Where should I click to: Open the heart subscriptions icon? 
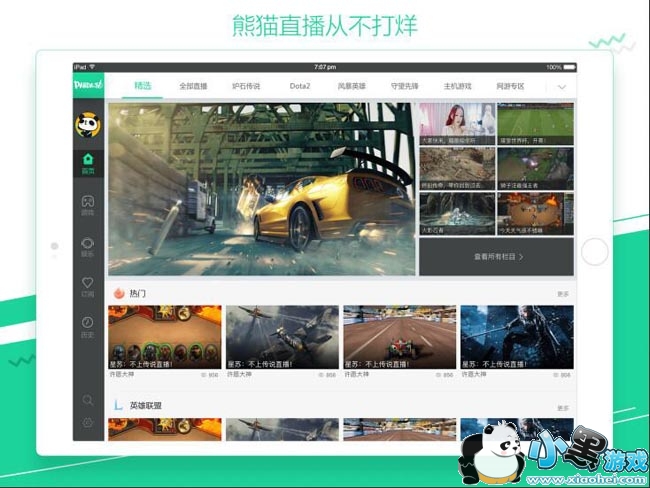point(87,287)
